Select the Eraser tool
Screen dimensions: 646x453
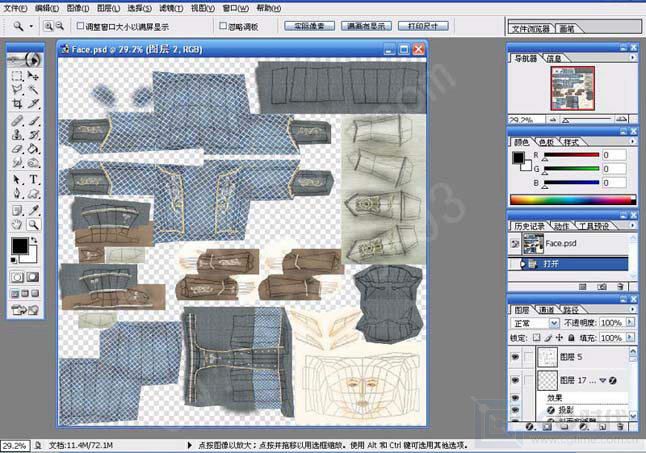(x=17, y=149)
